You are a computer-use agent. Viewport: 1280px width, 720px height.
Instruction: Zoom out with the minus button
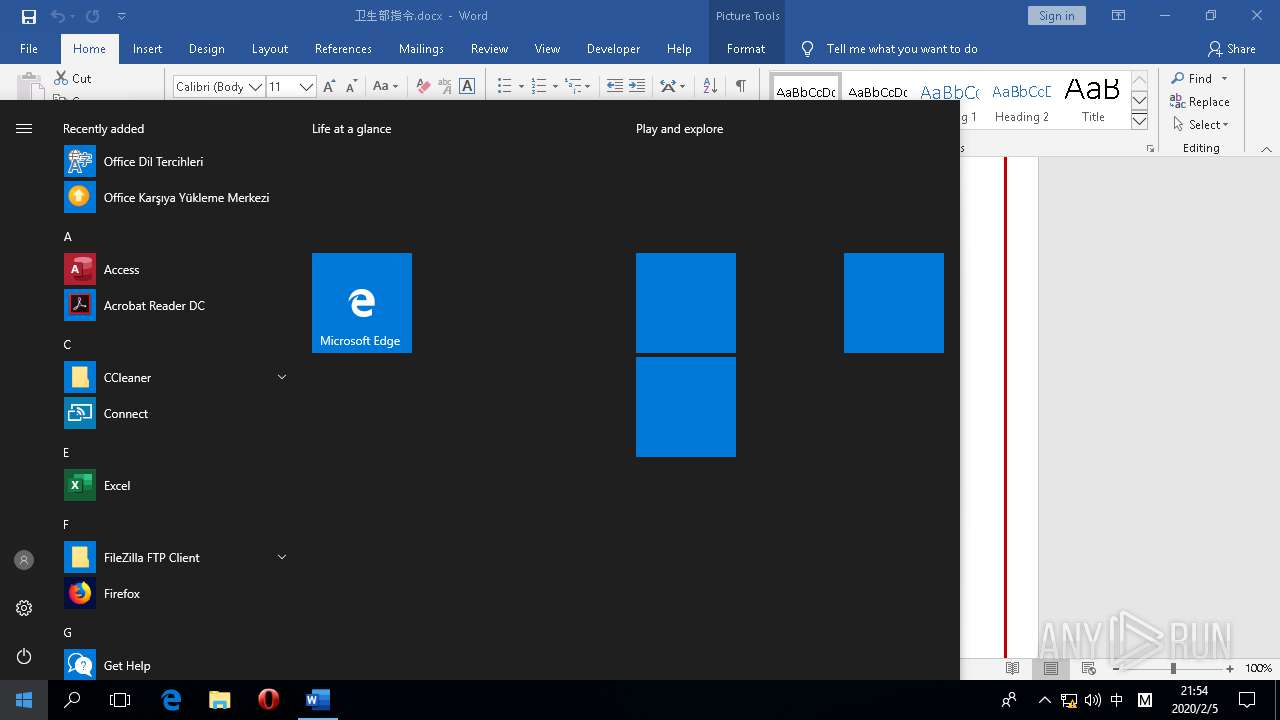1116,668
